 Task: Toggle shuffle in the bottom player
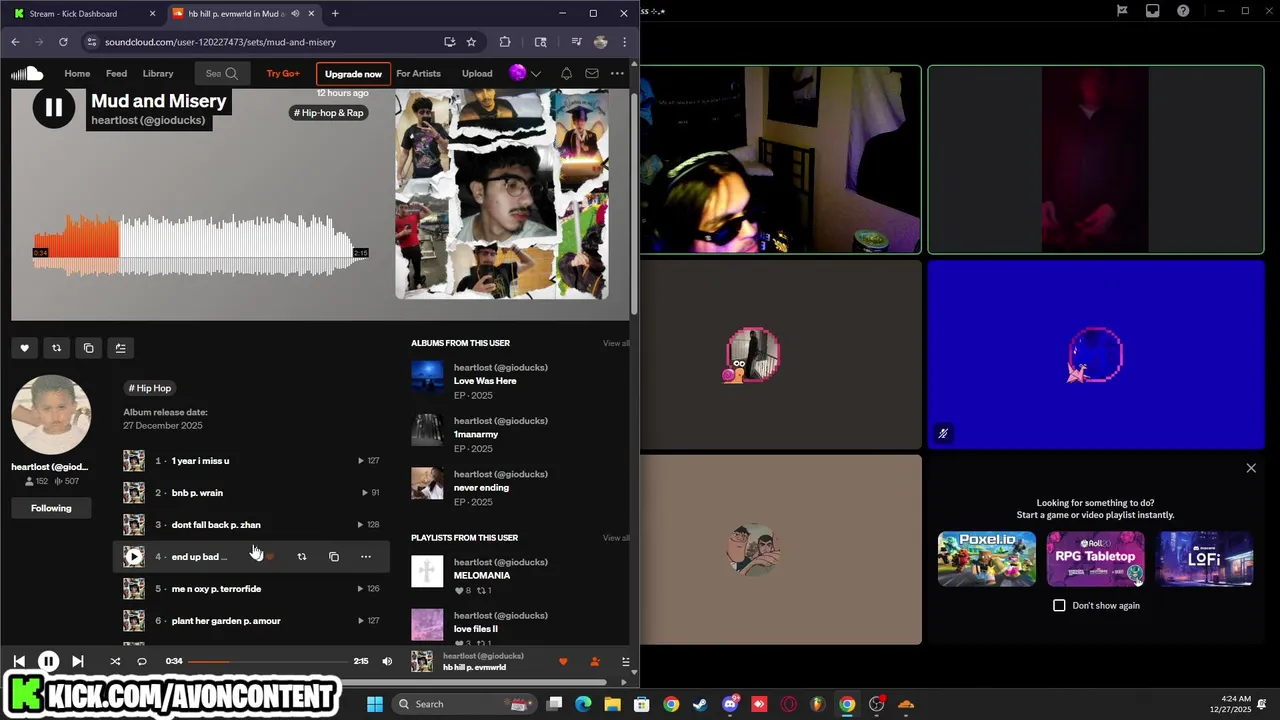point(114,661)
